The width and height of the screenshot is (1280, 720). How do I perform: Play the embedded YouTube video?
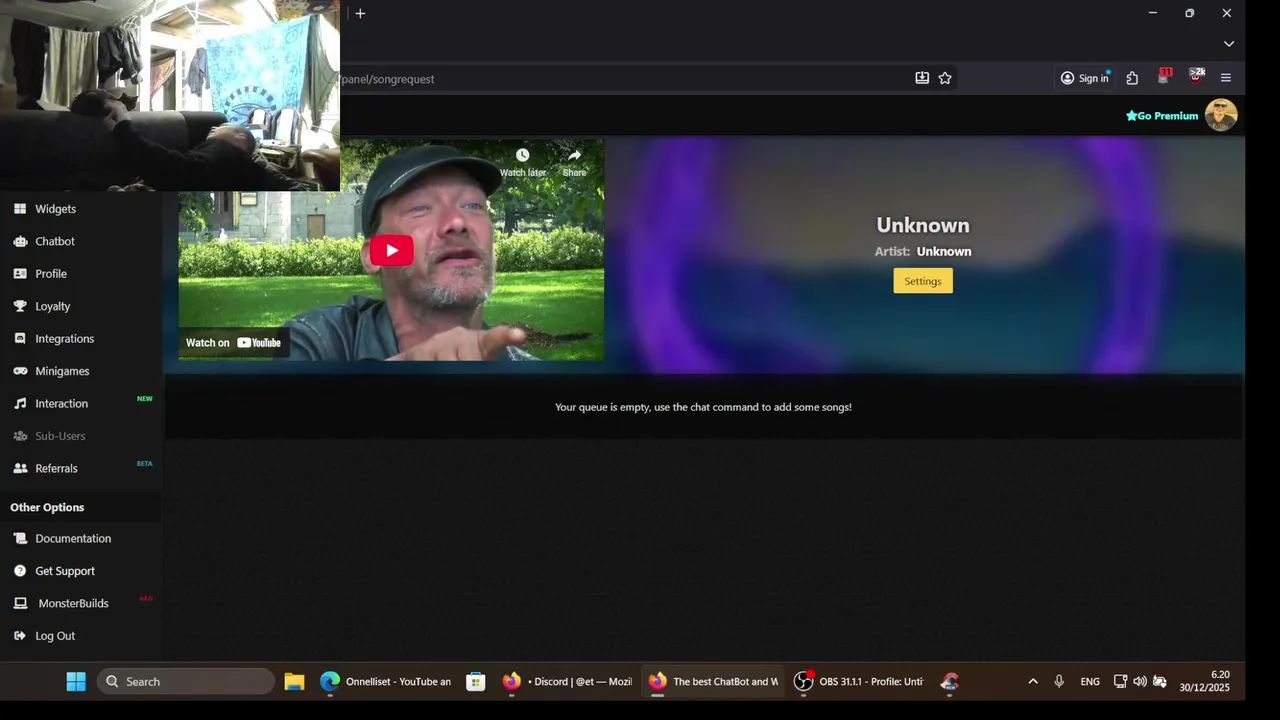tap(392, 250)
